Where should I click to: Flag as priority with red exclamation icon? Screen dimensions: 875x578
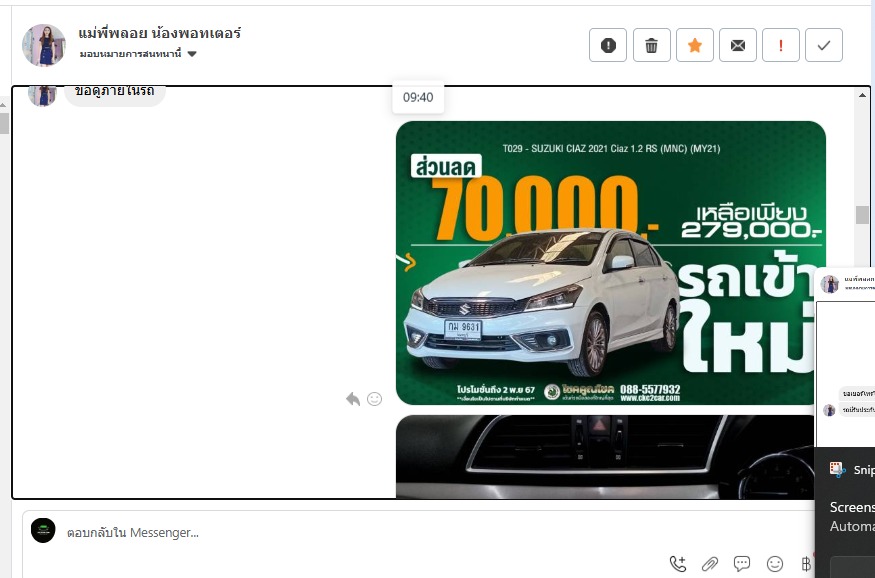pyautogui.click(x=781, y=45)
